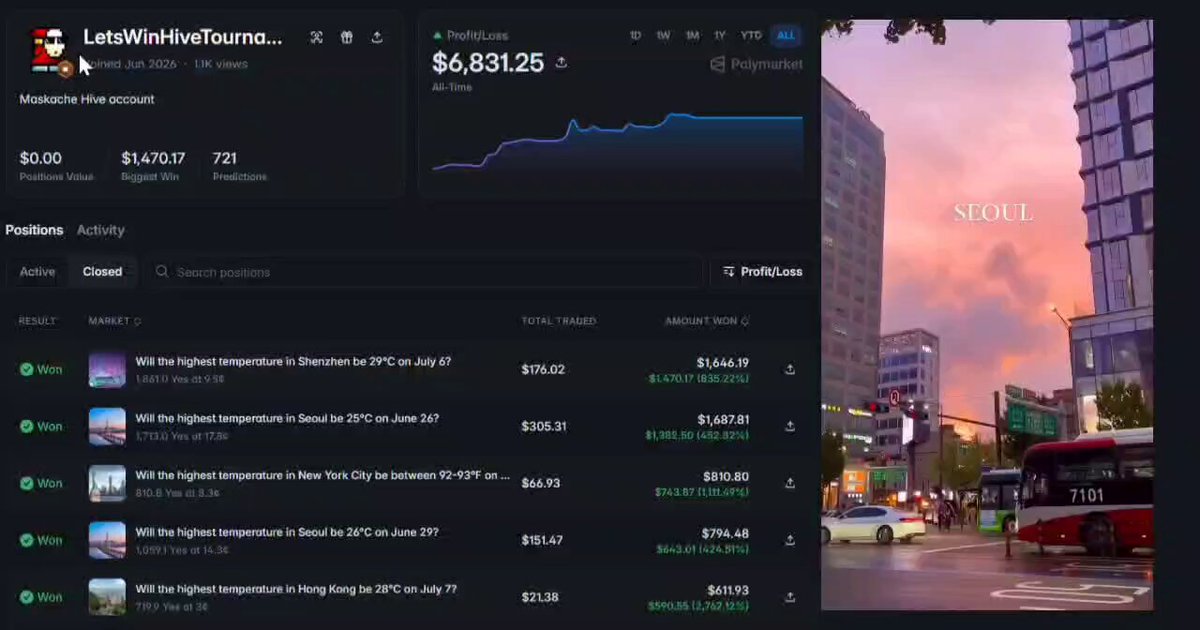Click the share icon next to $6,831.25
Screen dimensions: 1200x630
tap(561, 63)
